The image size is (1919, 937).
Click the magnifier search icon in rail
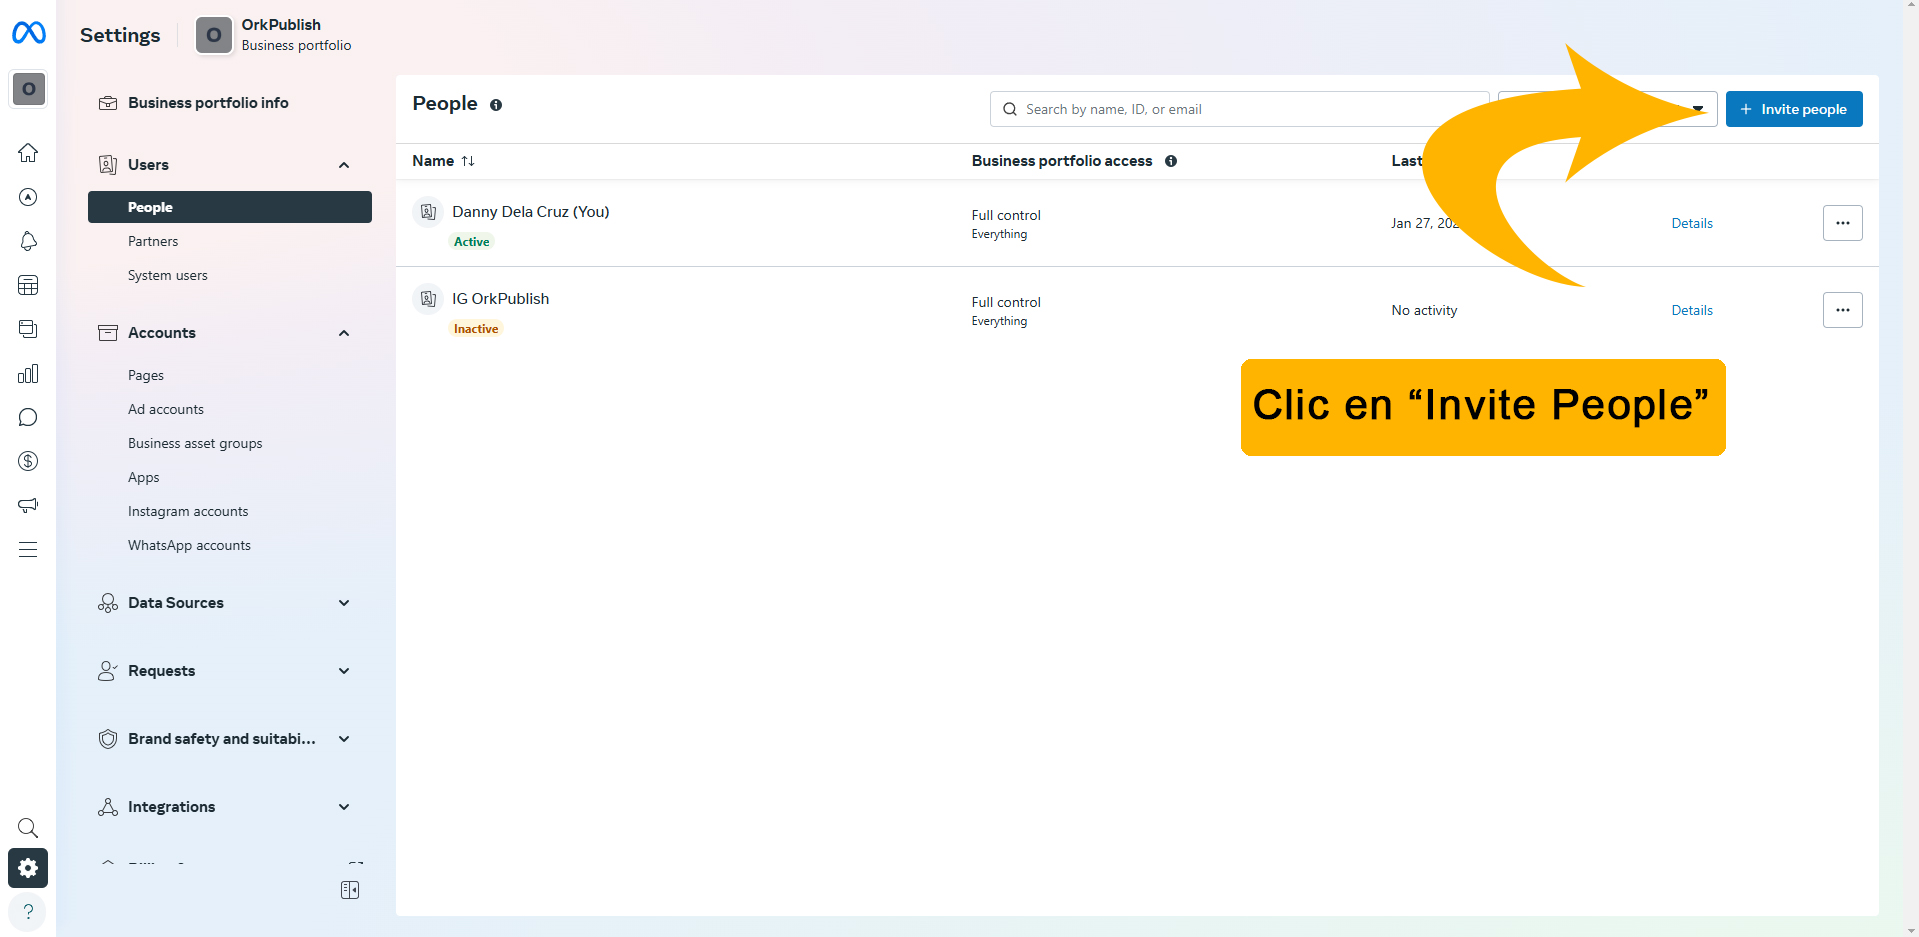(x=28, y=828)
